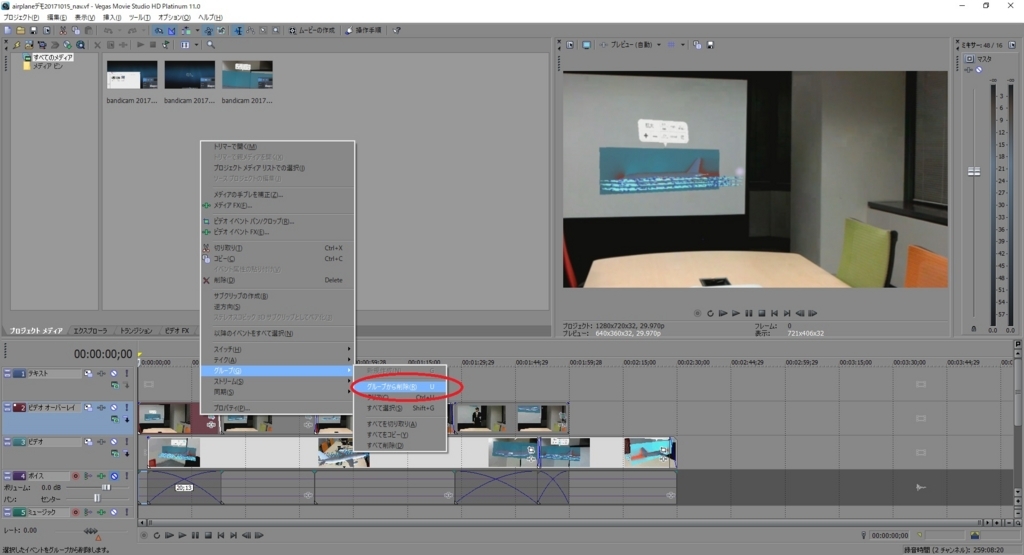Open preview quality プレビュー(自動) dropdown
The width and height of the screenshot is (1024, 555).
tap(658, 45)
